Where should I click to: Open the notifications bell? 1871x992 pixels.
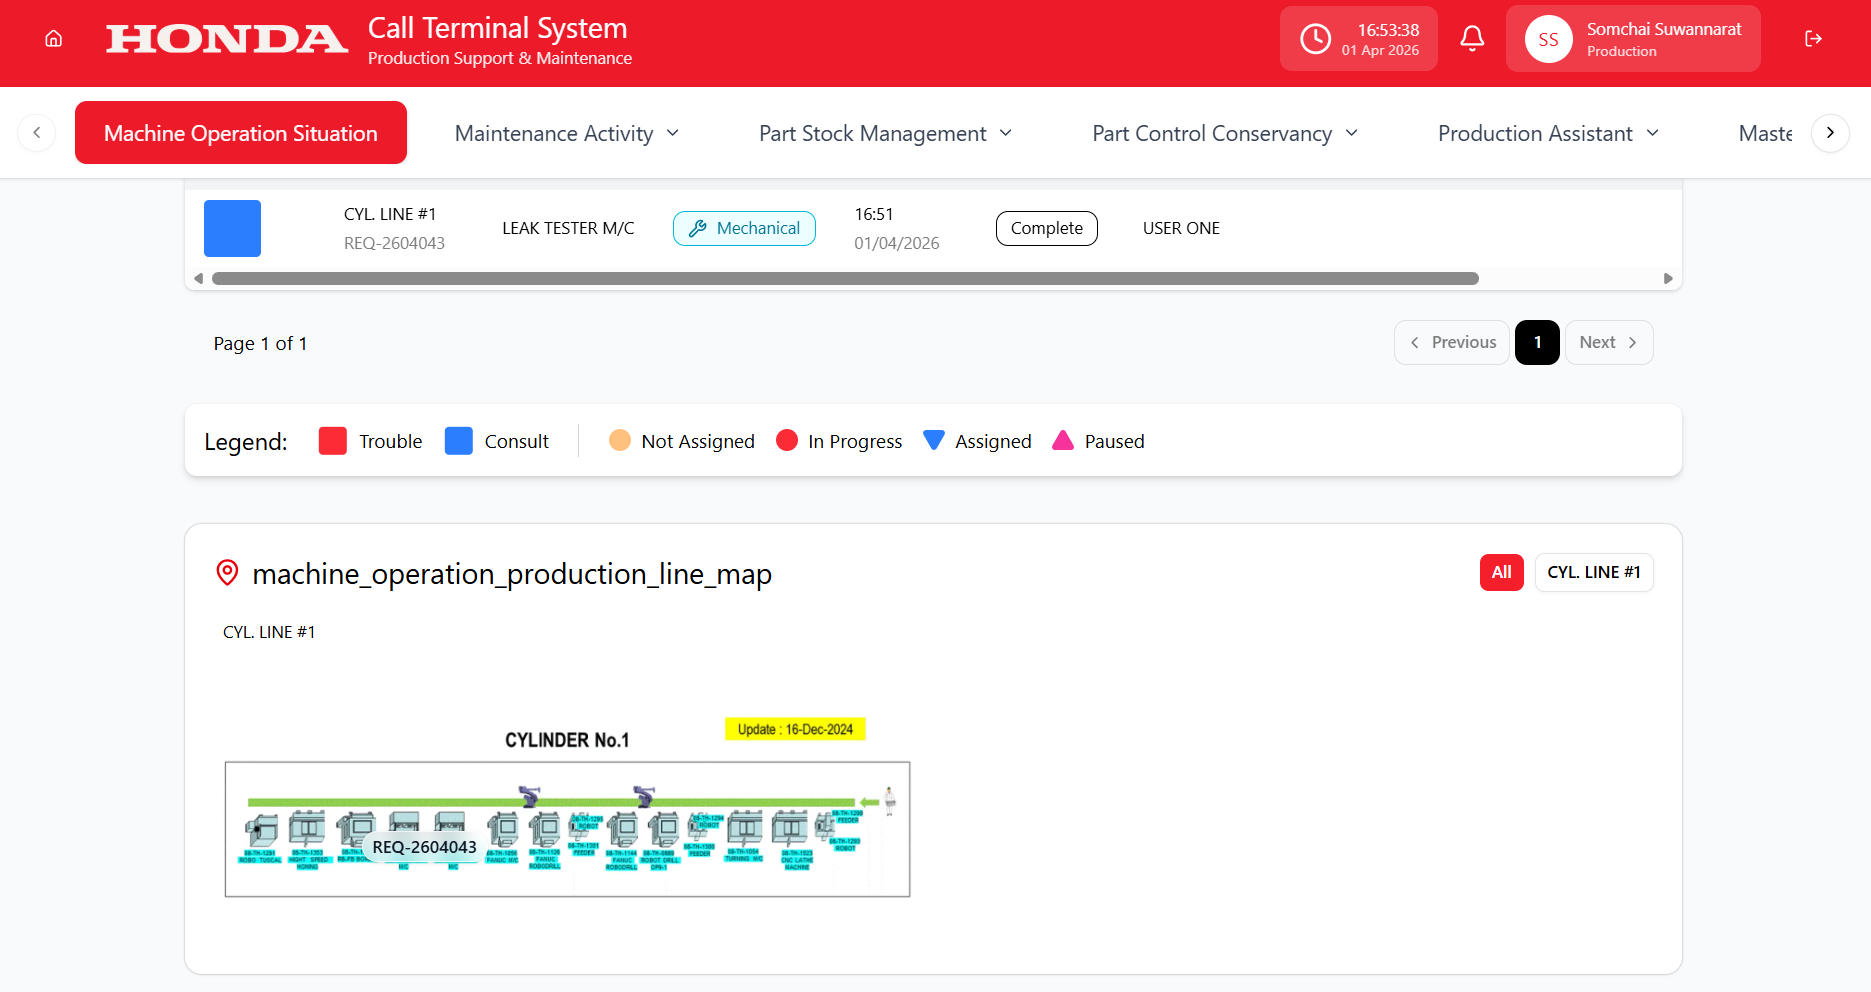coord(1472,39)
